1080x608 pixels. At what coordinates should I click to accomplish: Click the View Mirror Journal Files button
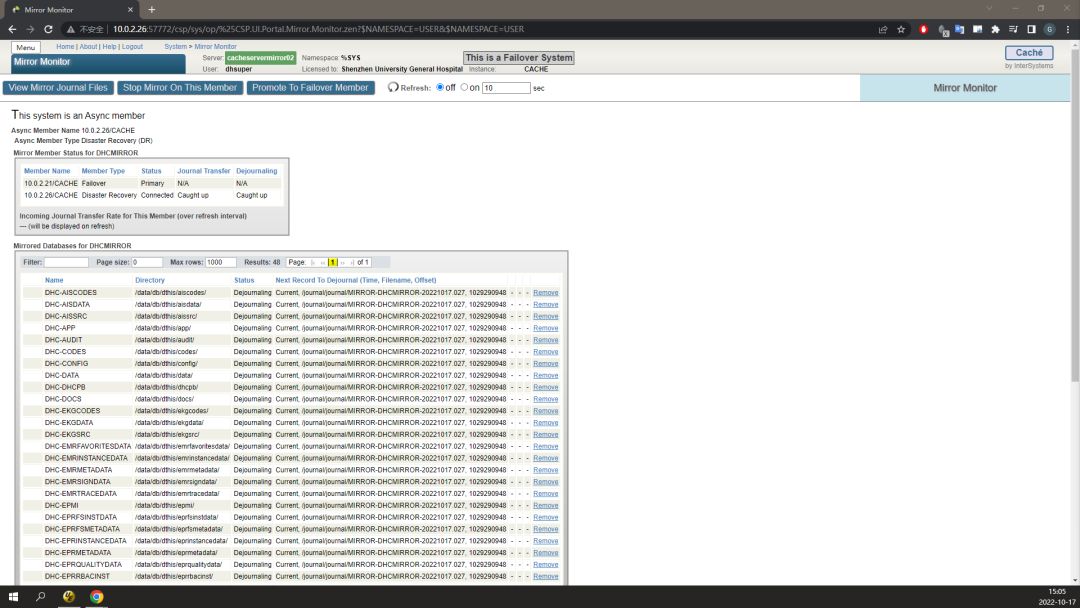[58, 87]
